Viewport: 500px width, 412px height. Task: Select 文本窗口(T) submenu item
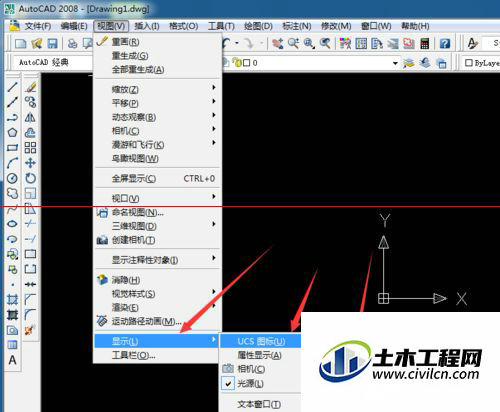259,404
